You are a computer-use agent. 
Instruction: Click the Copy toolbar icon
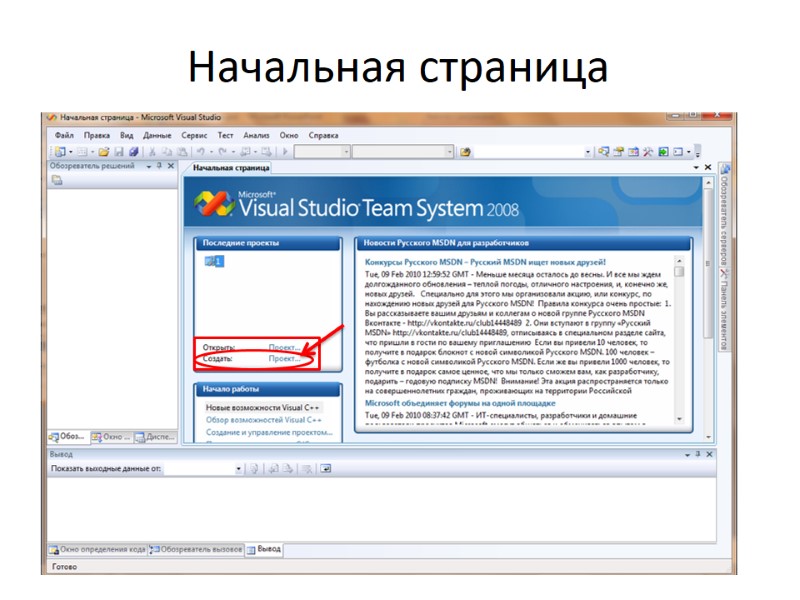[167, 152]
